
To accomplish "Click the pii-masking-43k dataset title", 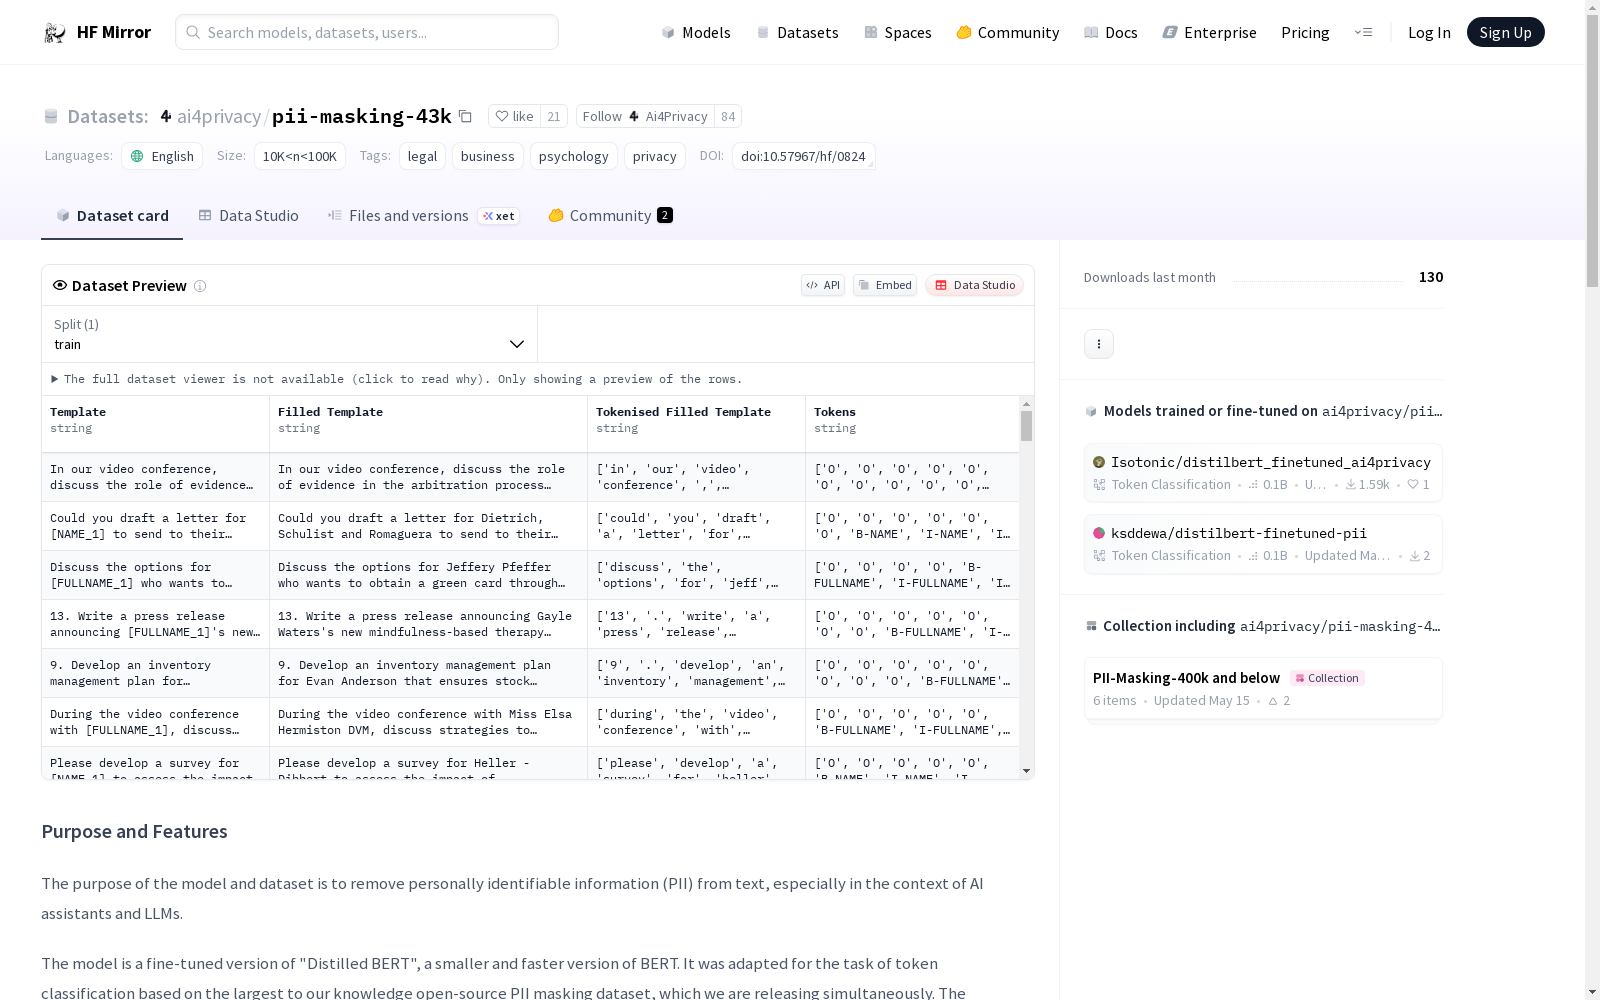I will click(362, 116).
